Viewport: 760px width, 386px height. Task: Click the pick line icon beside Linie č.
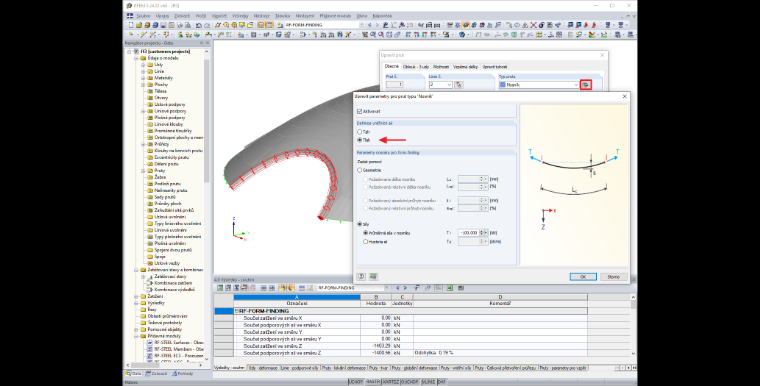click(x=459, y=85)
